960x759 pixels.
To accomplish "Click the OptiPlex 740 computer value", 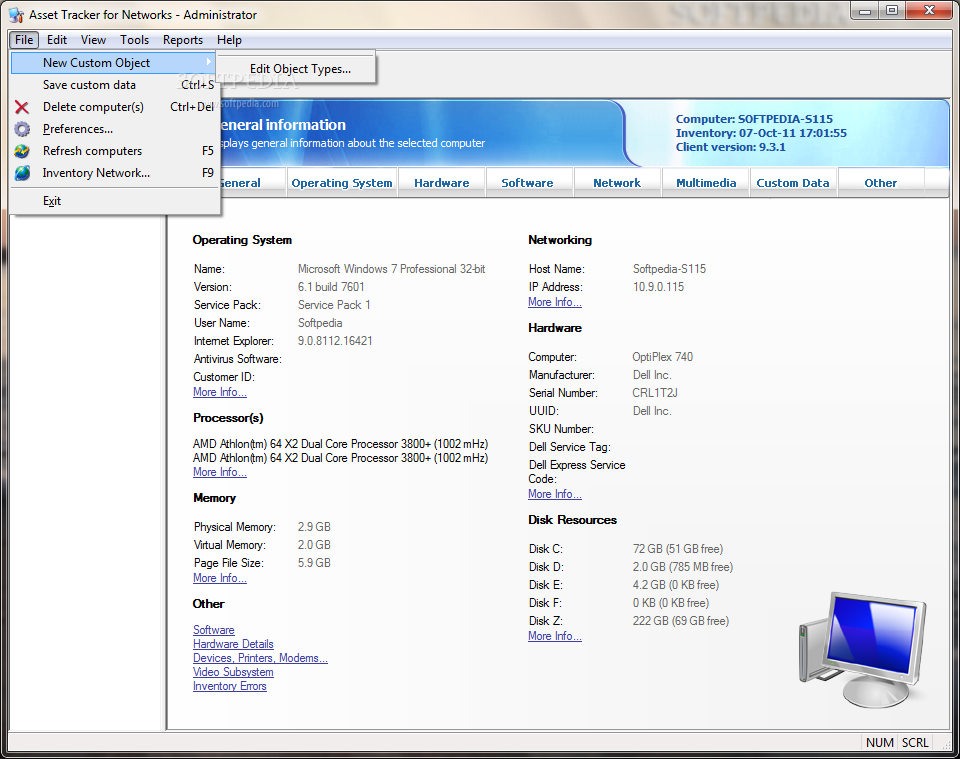I will pos(662,357).
